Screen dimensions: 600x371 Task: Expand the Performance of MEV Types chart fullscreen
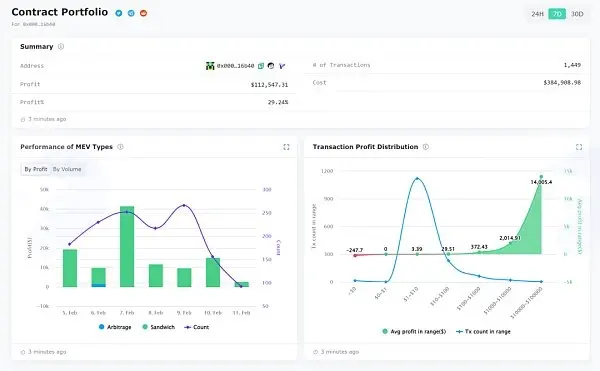coord(286,147)
